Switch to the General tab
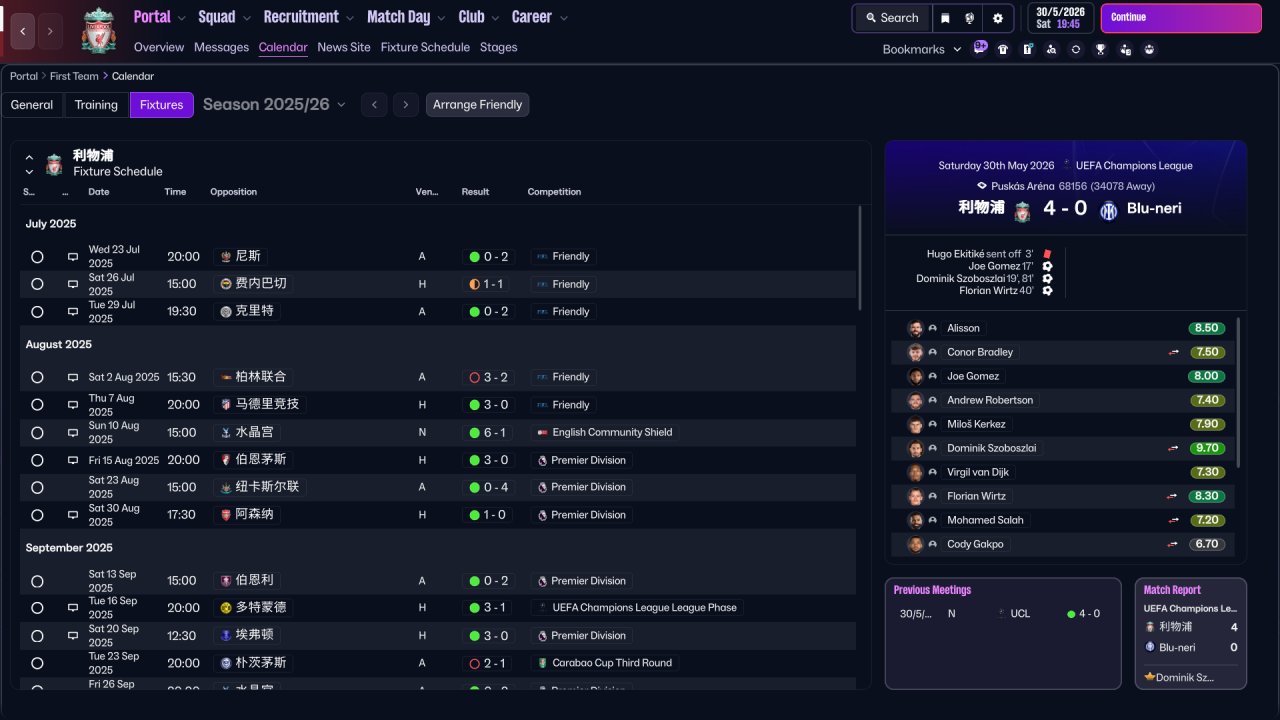Viewport: 1280px width, 720px height. tap(32, 105)
